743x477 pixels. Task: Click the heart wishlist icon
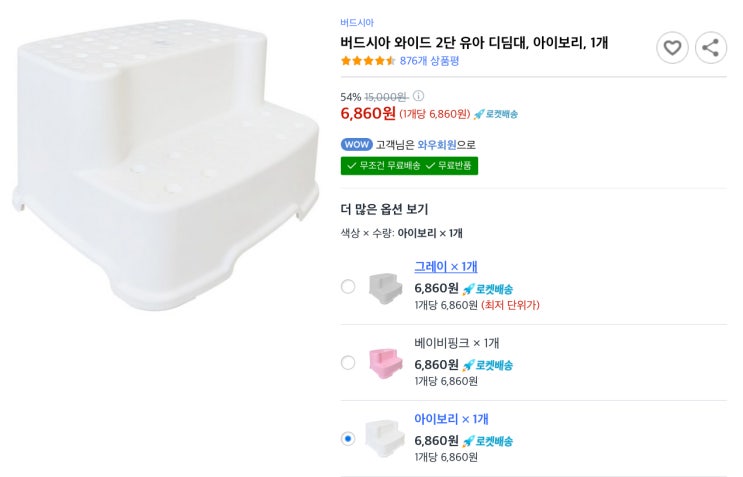point(672,47)
